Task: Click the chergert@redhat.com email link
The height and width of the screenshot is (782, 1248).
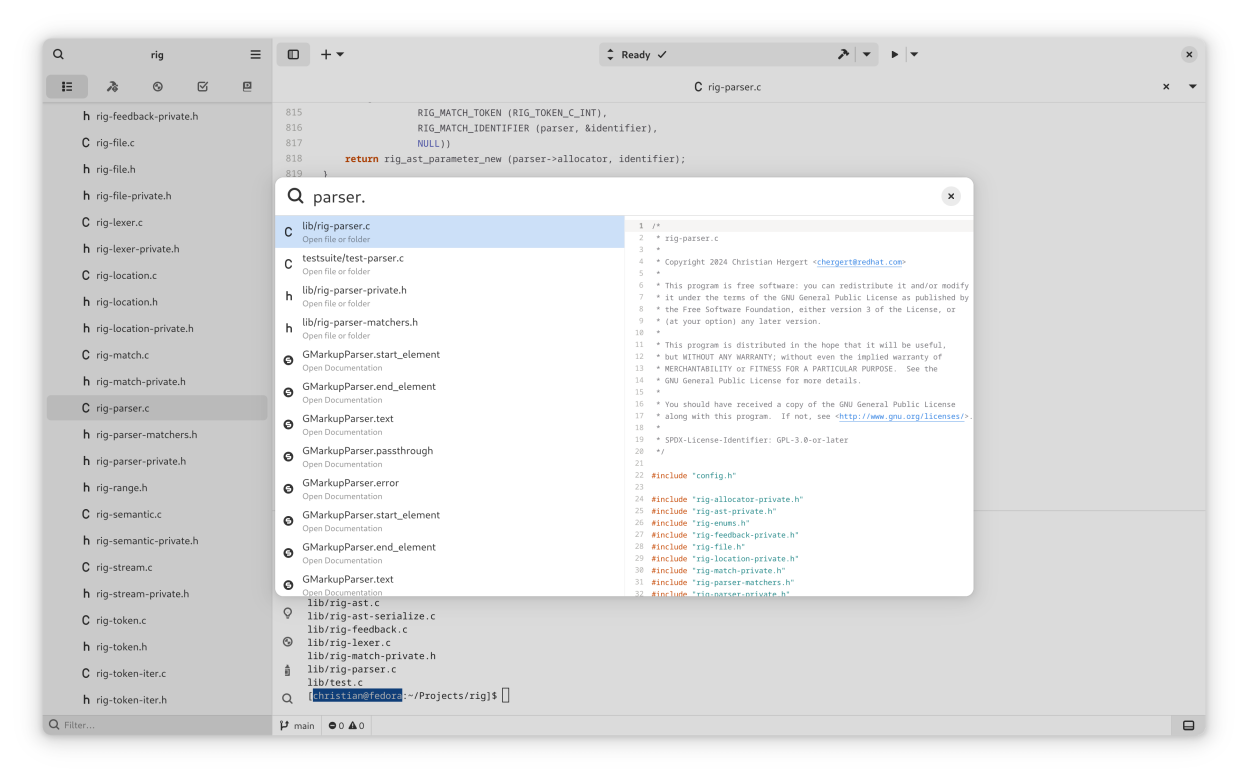Action: (x=860, y=262)
